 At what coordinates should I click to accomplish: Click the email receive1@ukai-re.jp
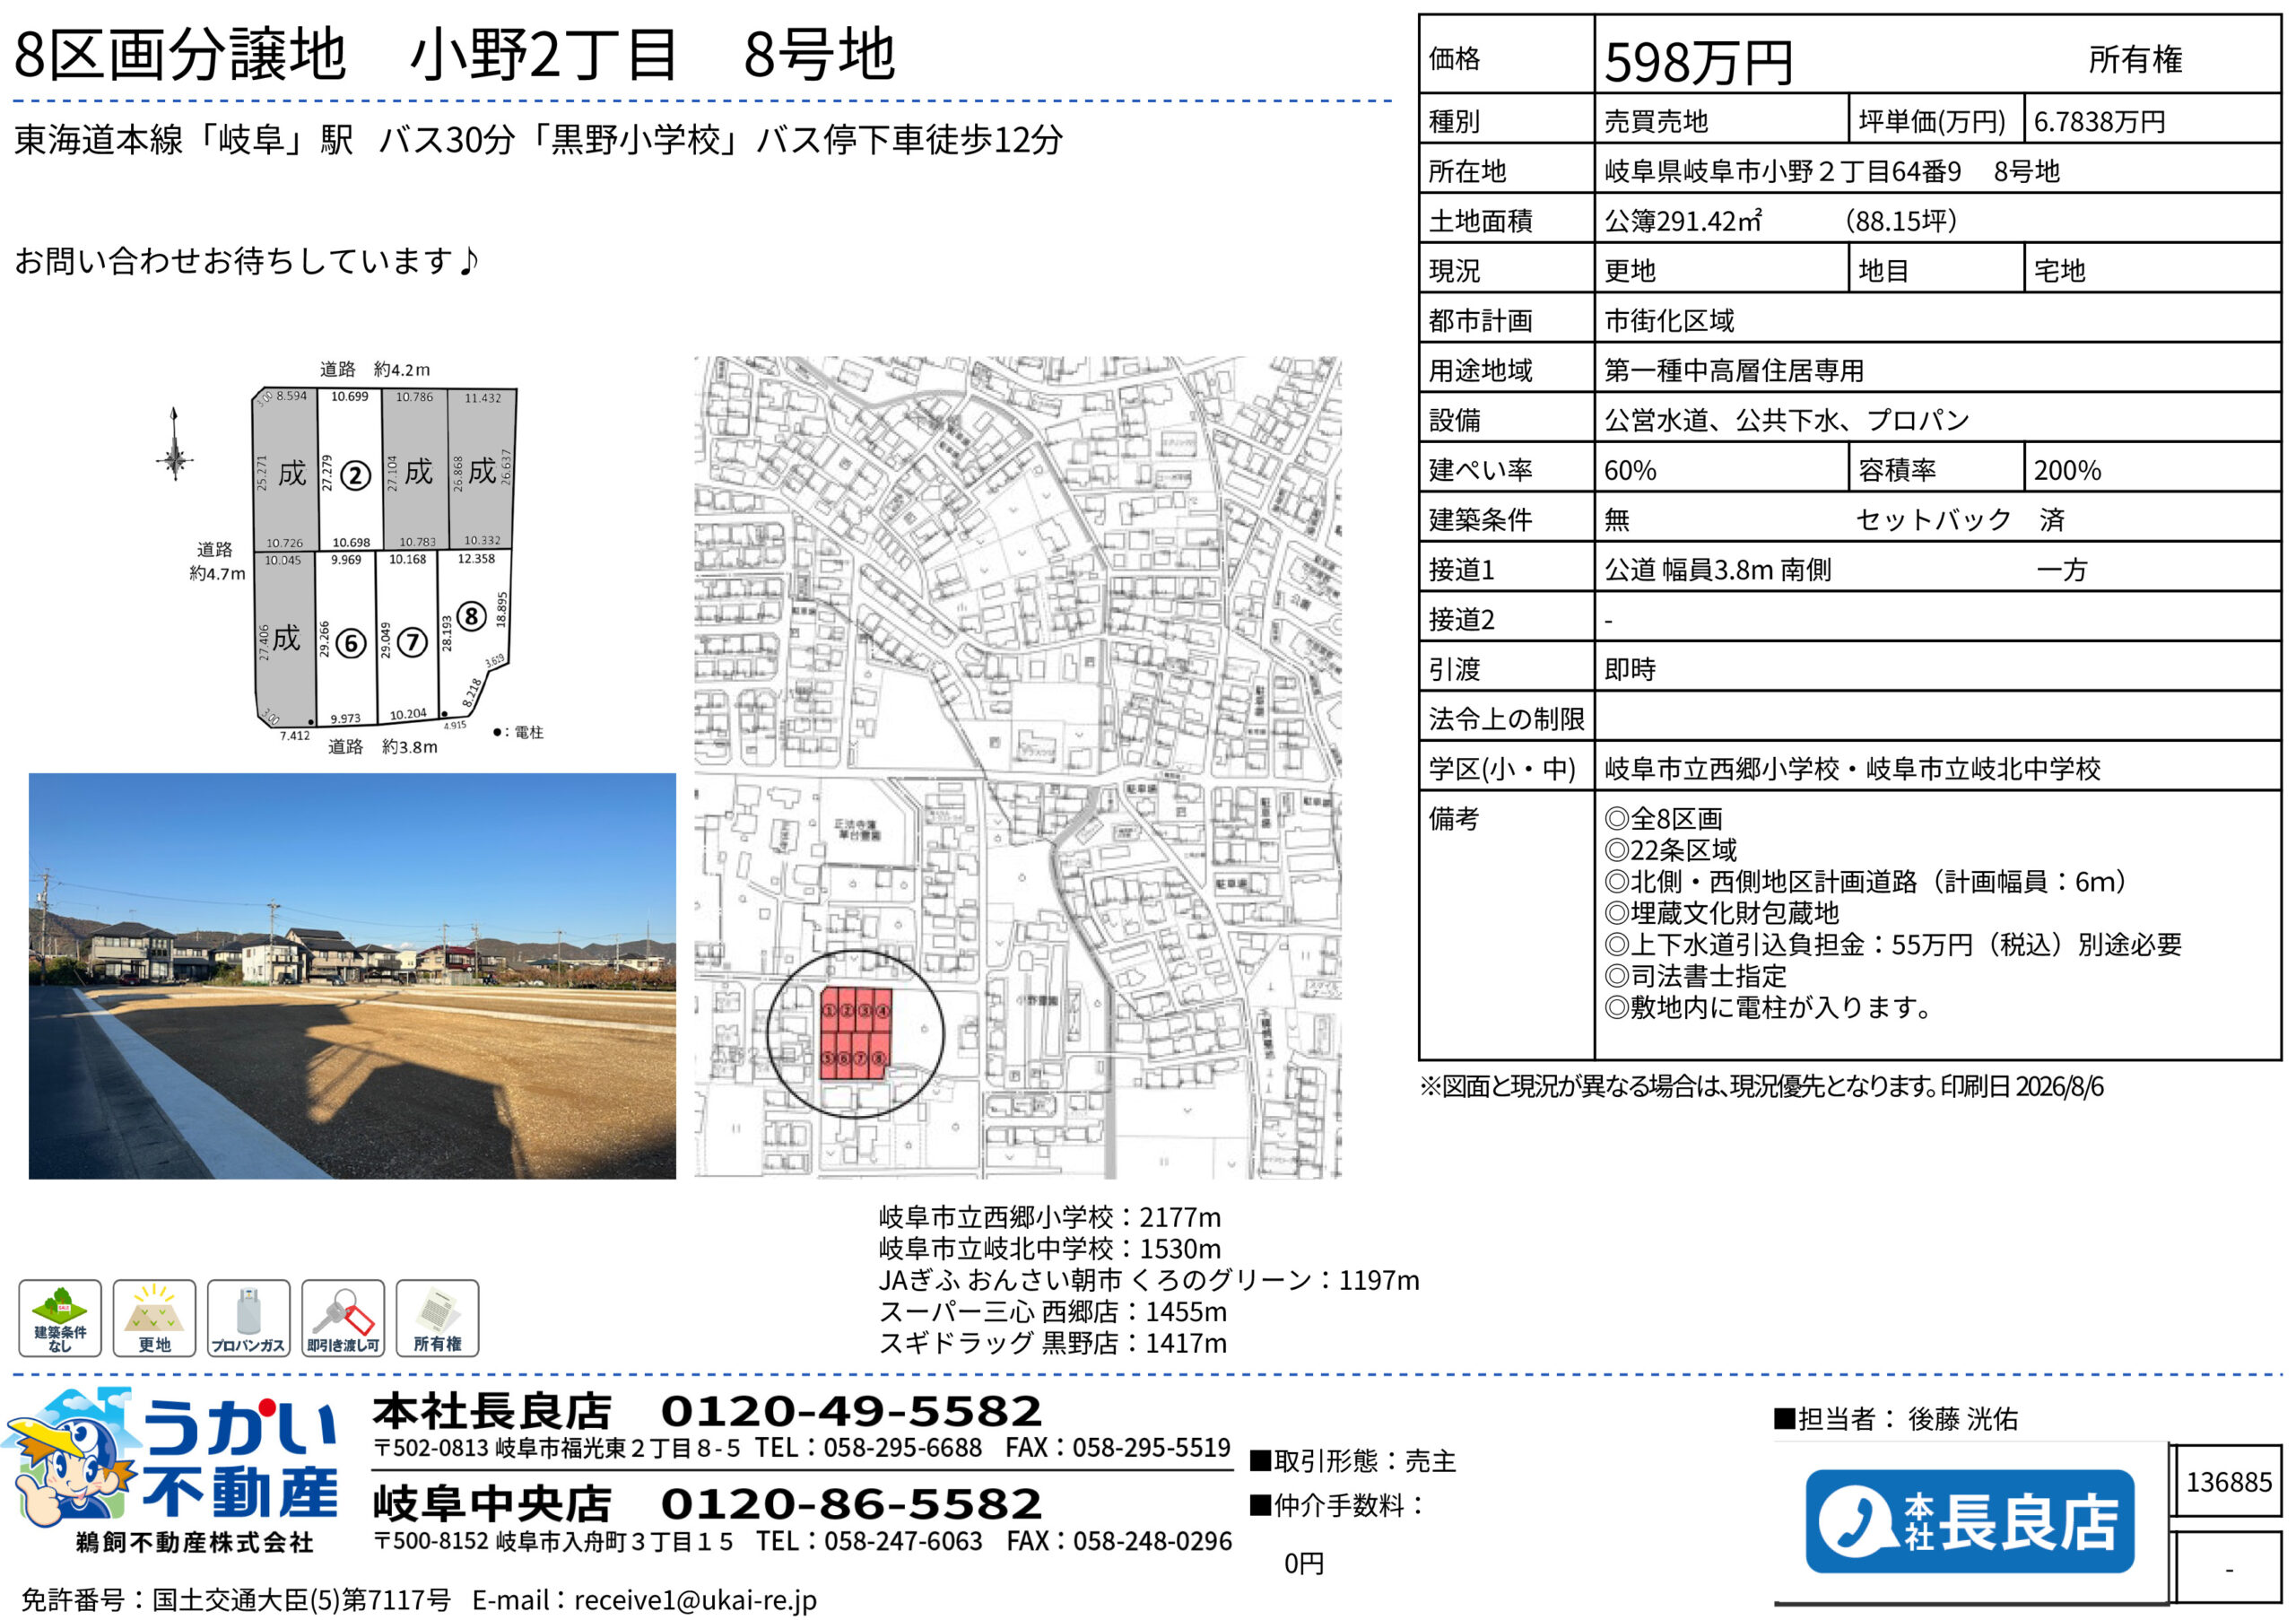695,1600
